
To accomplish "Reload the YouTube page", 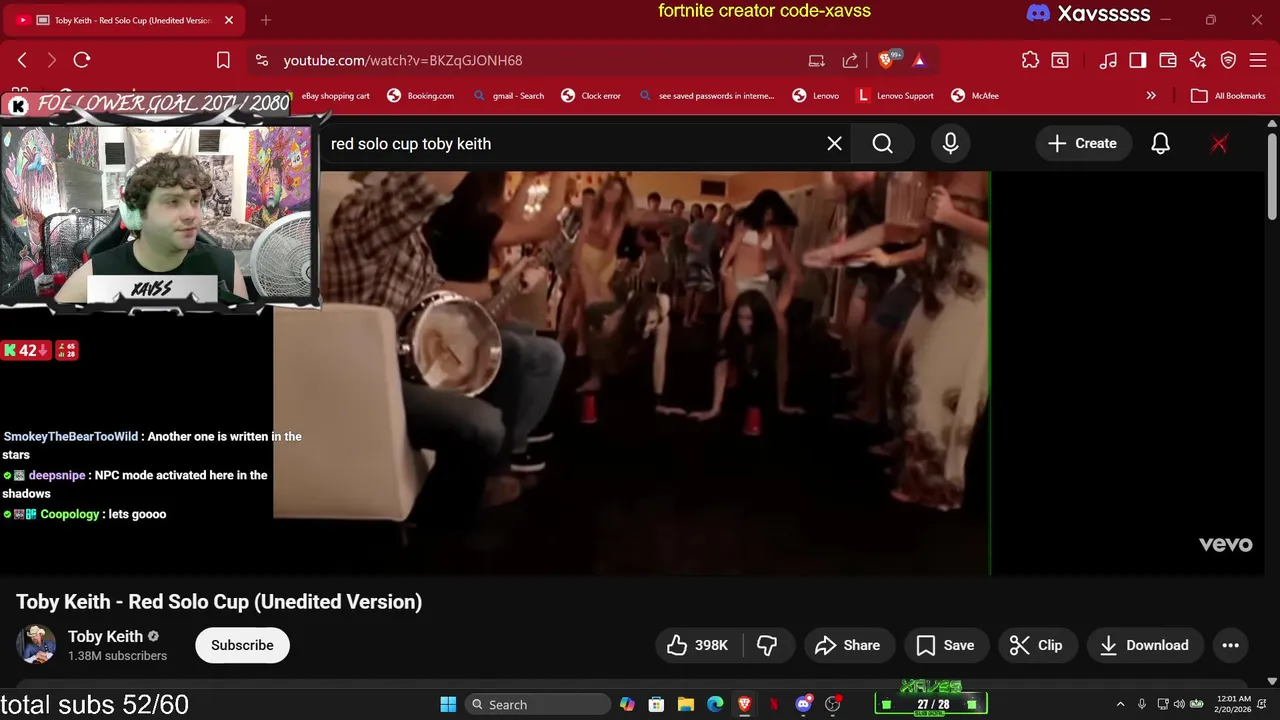I will pyautogui.click(x=82, y=60).
